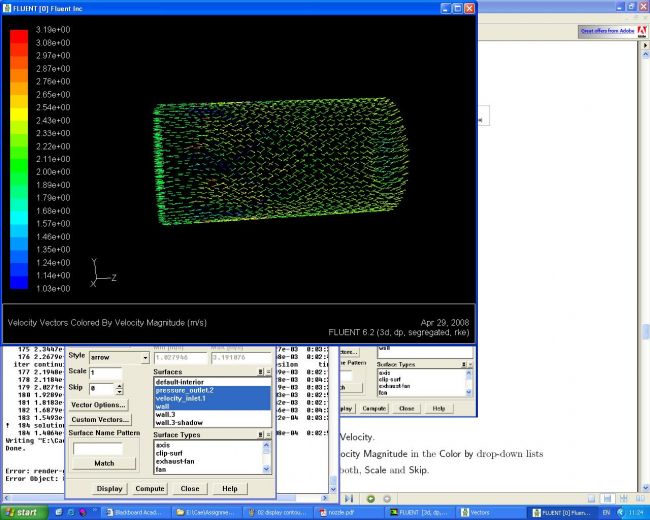The image size is (650, 520).
Task: Select velocity_inlet.1 surface
Action: click(x=212, y=398)
